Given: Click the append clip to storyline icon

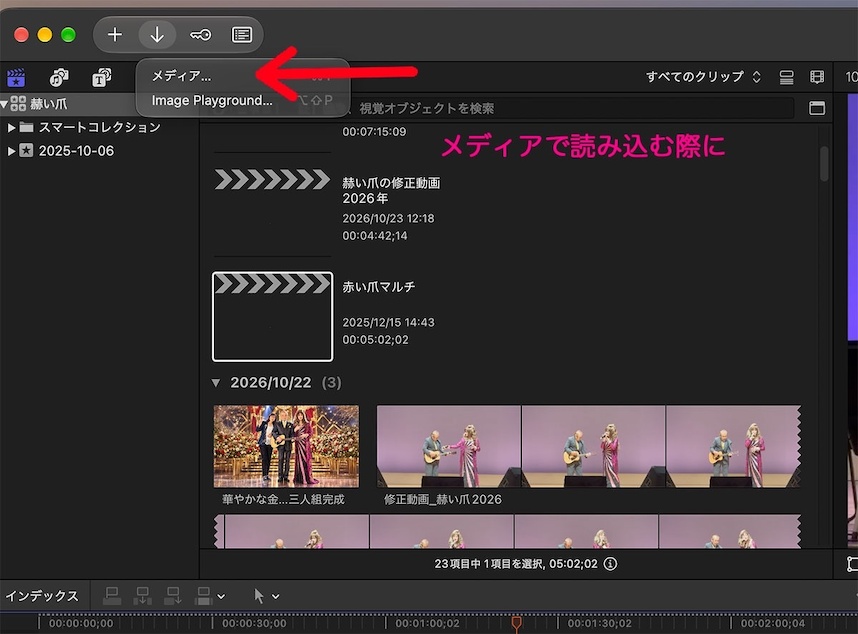Looking at the screenshot, I should 173,596.
